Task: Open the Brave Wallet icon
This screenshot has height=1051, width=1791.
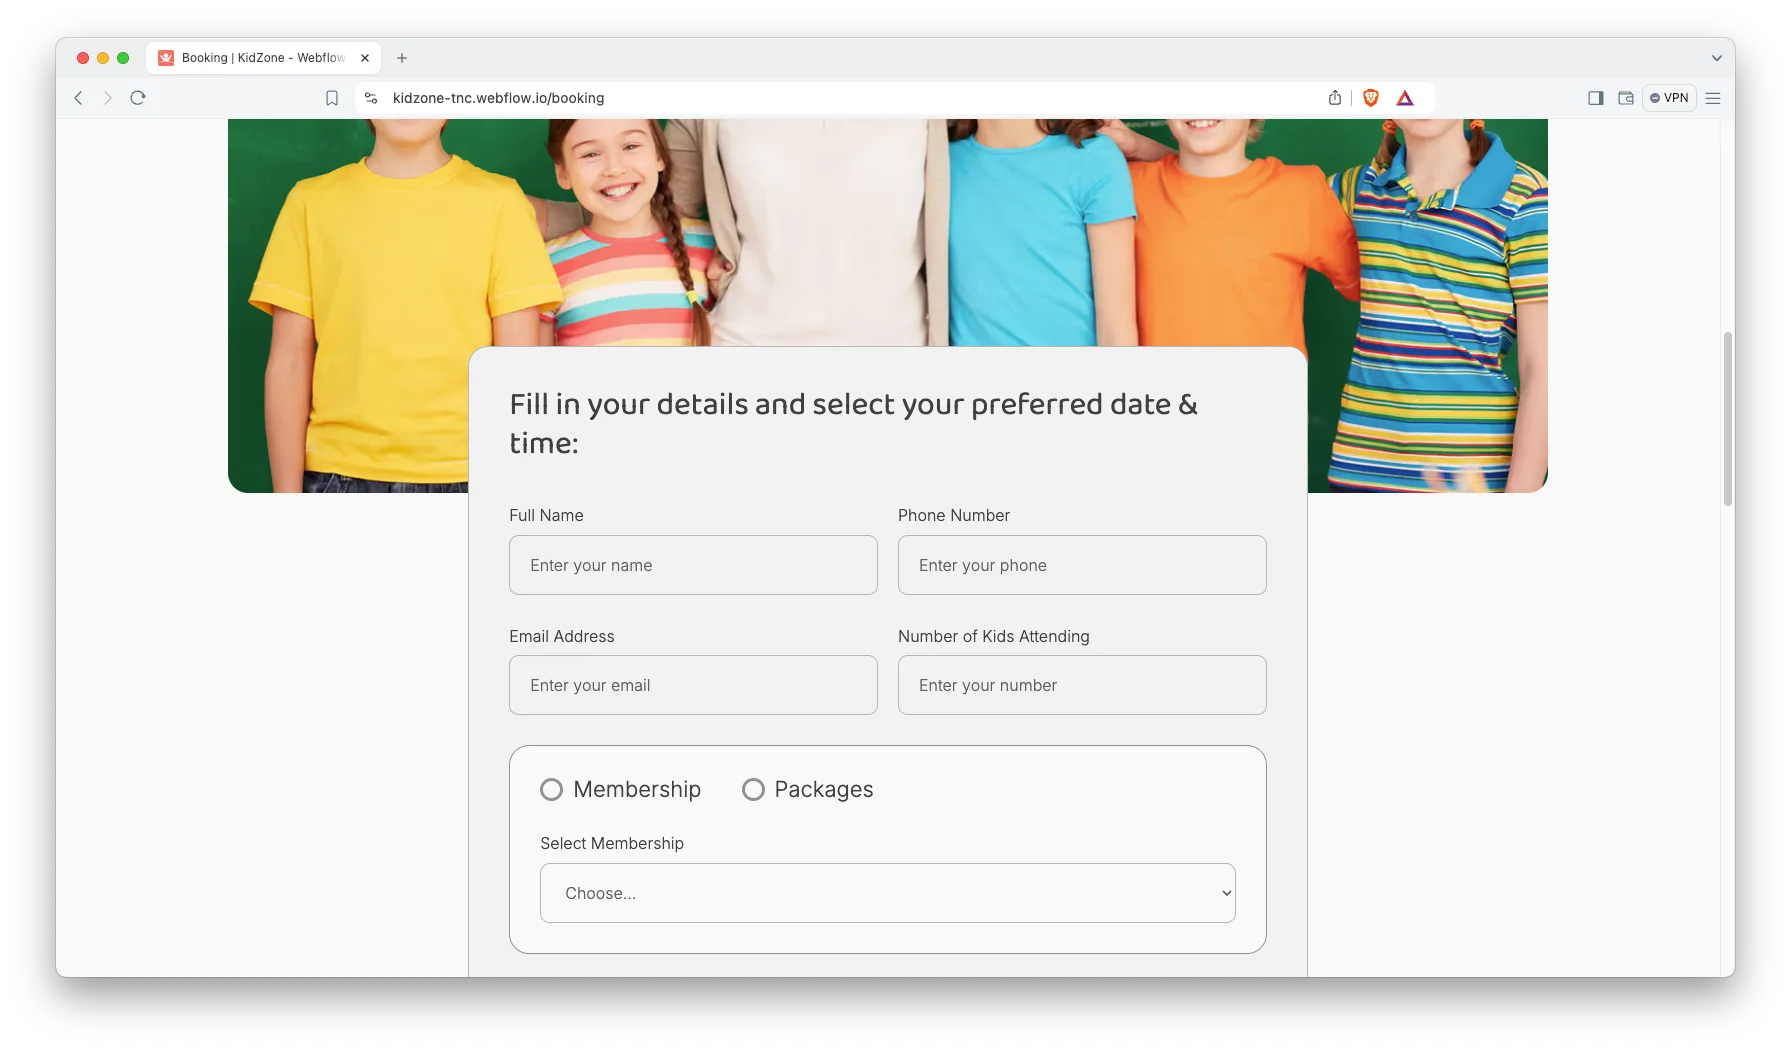Action: [x=1626, y=98]
